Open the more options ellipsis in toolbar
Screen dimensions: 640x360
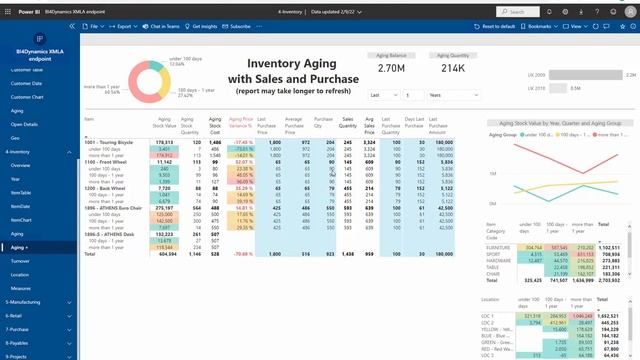tap(259, 26)
